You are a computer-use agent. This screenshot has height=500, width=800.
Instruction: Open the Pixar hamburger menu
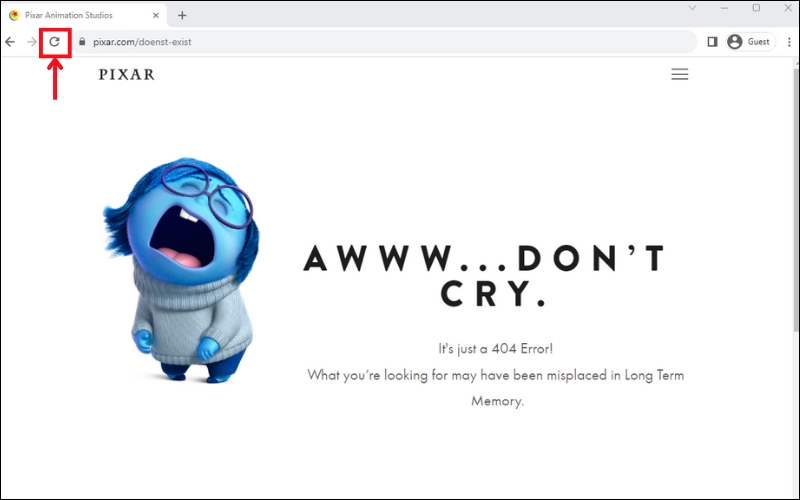tap(679, 74)
